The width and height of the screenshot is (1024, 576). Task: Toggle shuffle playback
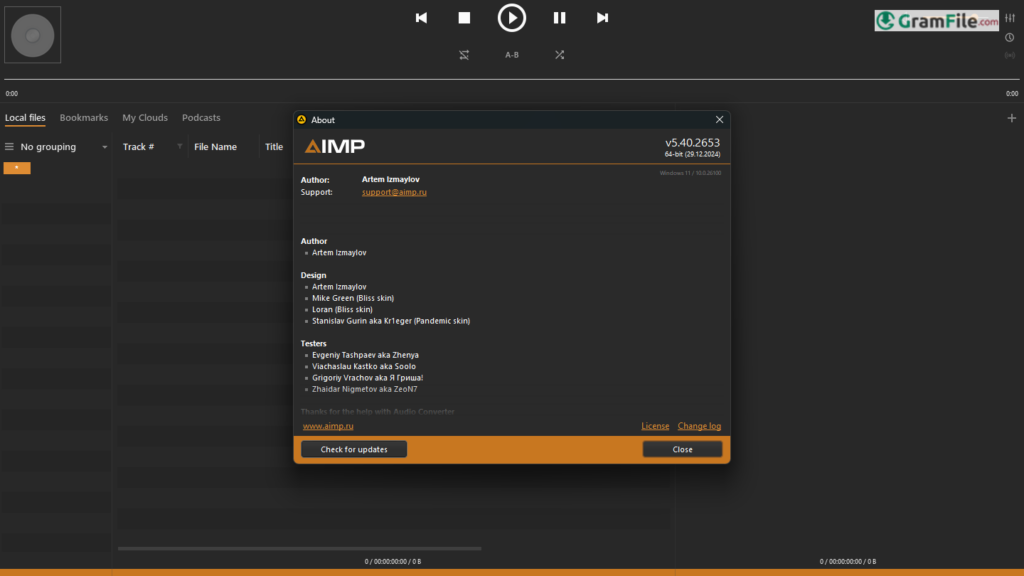click(x=559, y=55)
